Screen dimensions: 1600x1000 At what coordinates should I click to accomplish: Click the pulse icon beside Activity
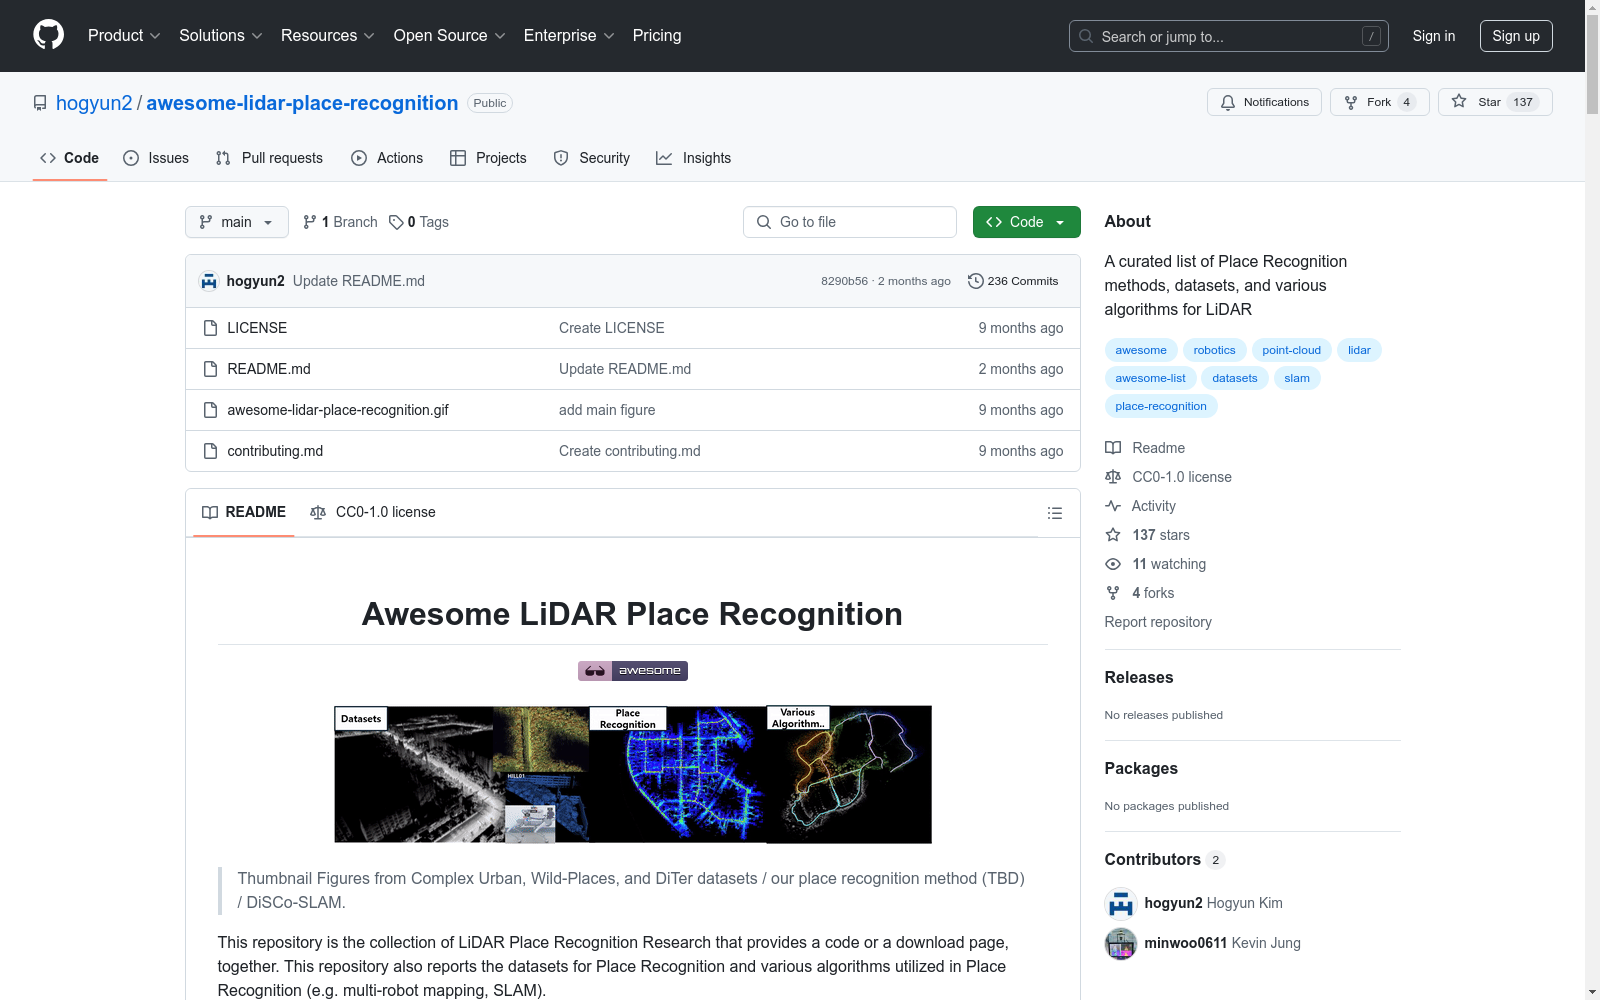pos(1113,506)
